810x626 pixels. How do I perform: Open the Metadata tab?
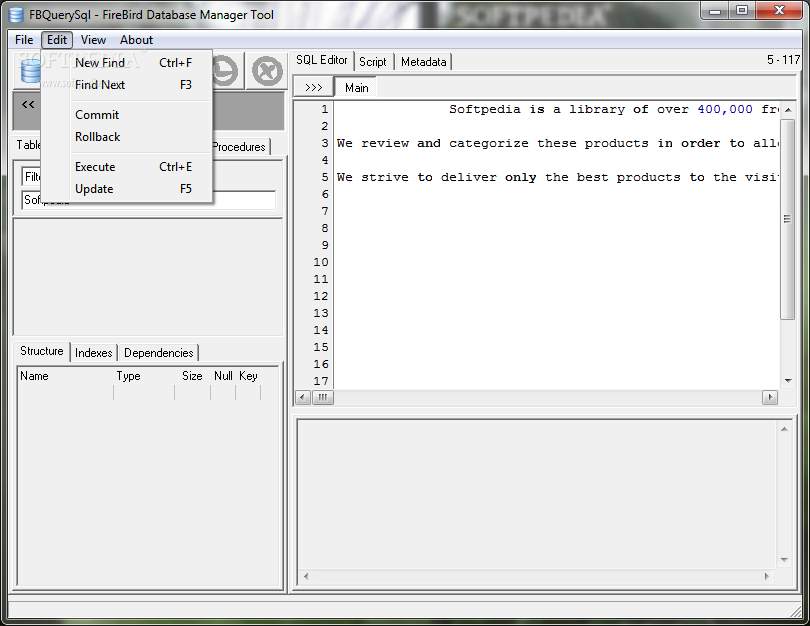(x=423, y=62)
